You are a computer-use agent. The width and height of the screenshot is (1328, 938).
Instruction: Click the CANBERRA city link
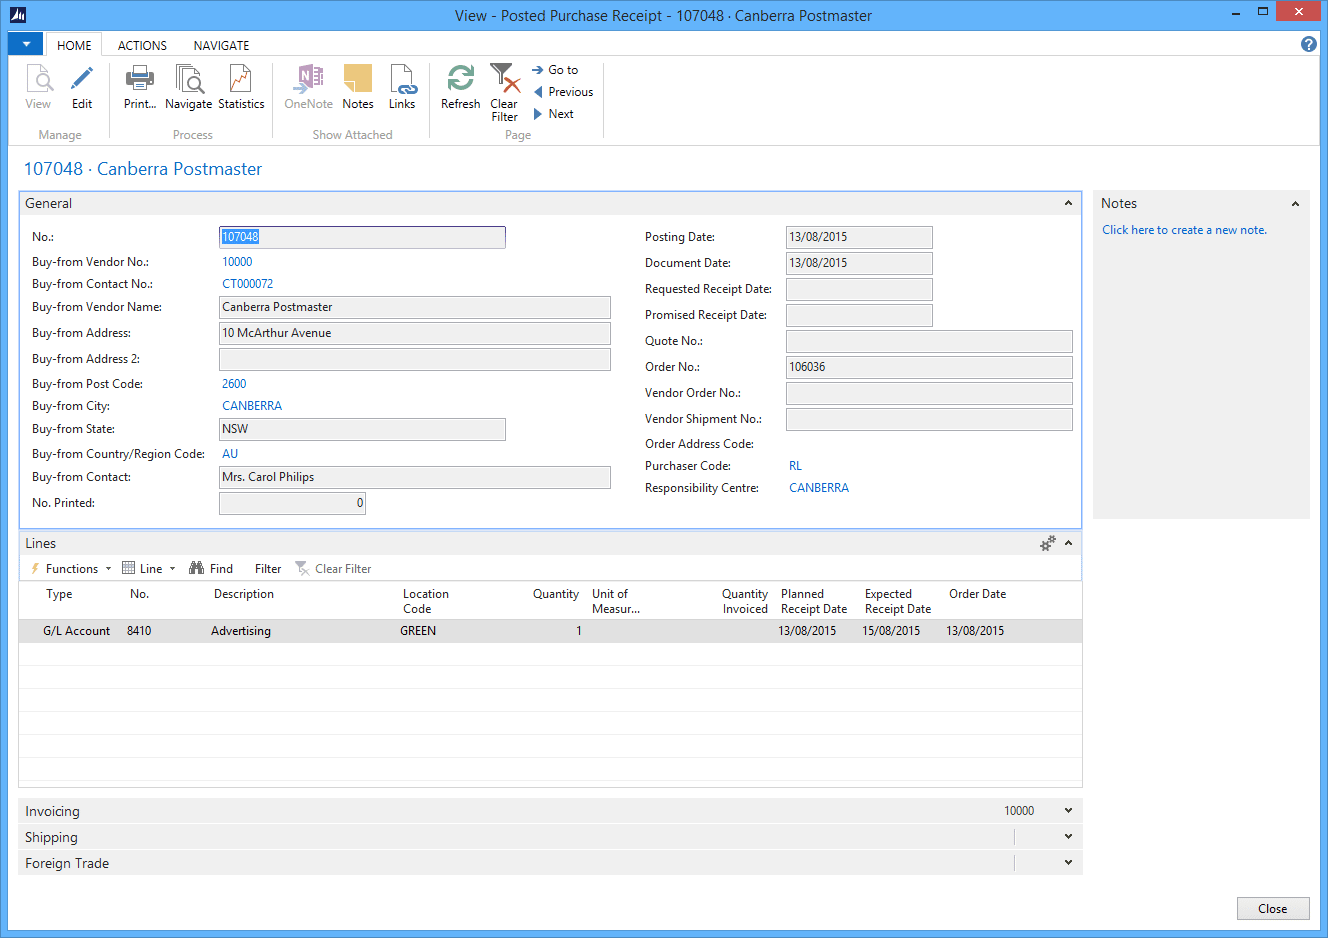coord(252,406)
